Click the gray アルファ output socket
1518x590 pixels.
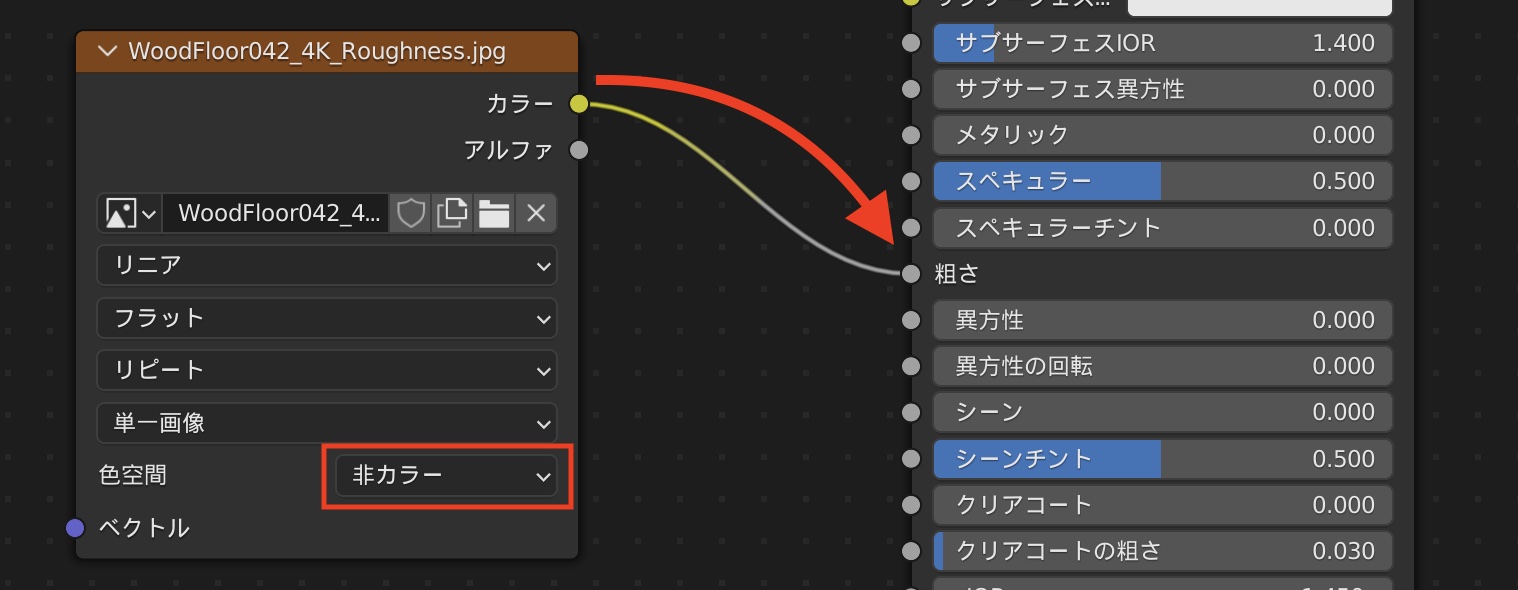click(x=578, y=150)
